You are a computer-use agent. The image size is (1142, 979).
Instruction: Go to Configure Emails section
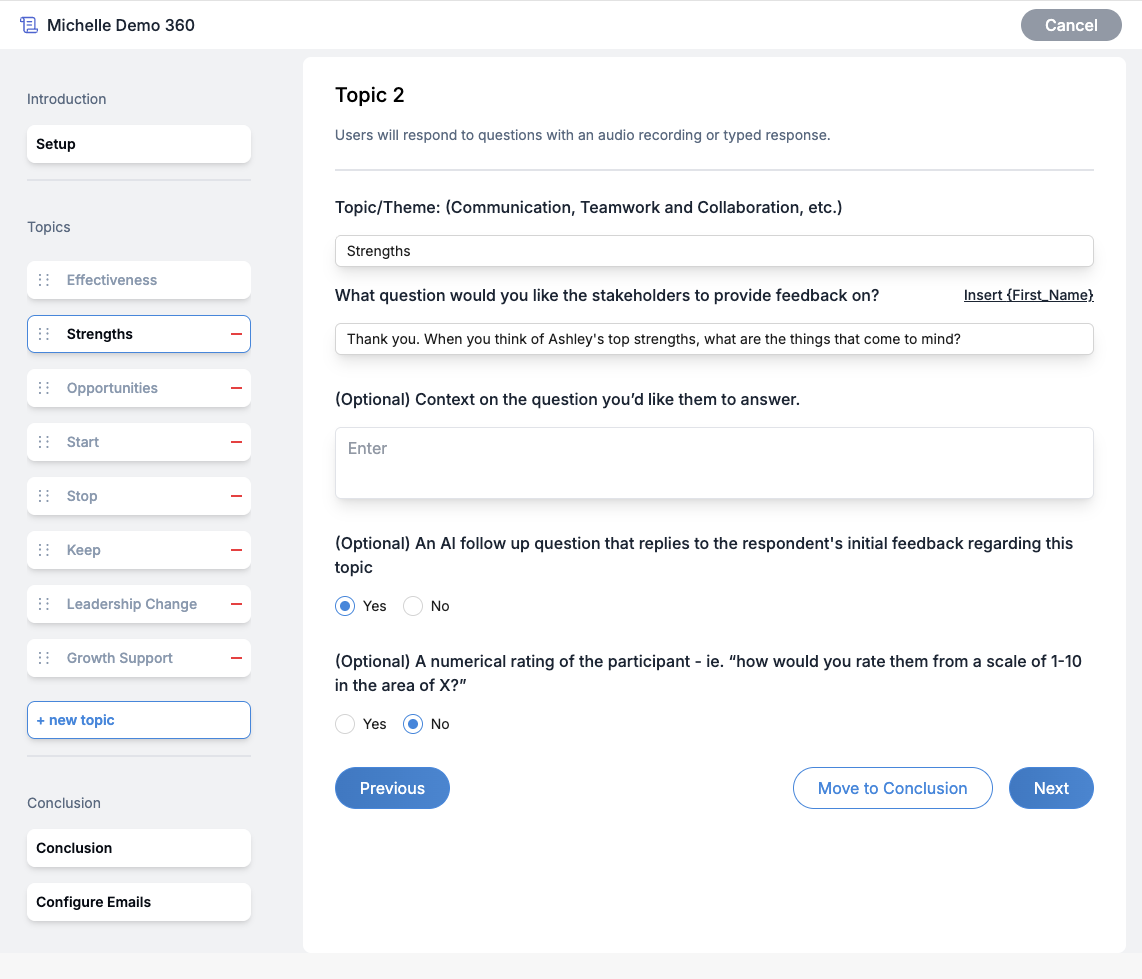(x=139, y=902)
